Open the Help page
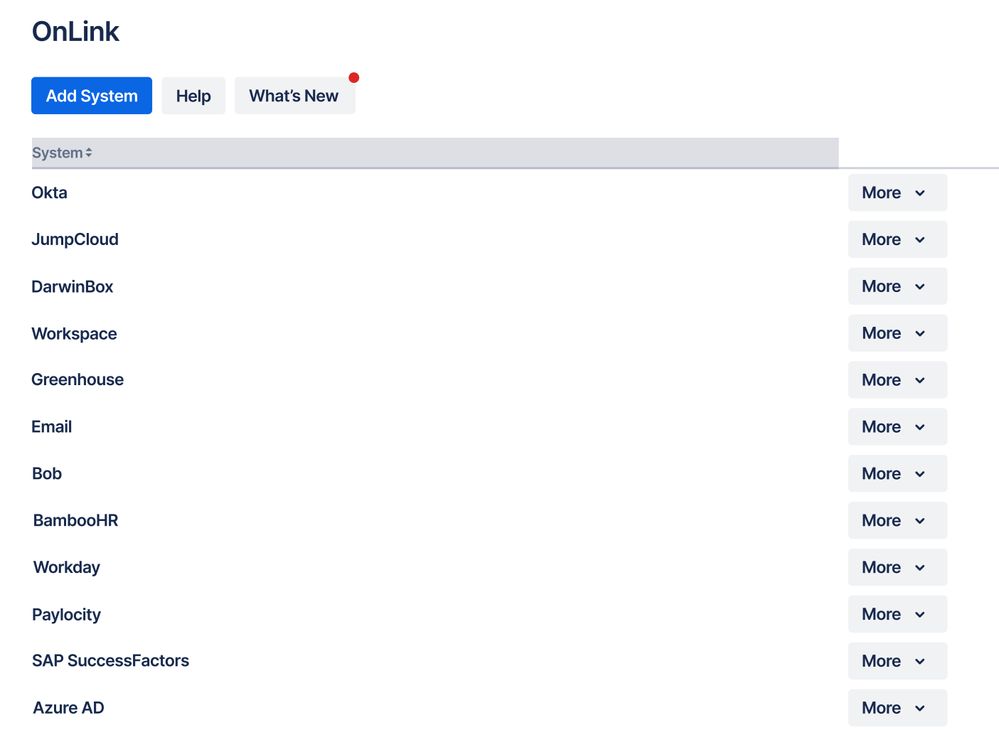Image resolution: width=999 pixels, height=739 pixels. (193, 96)
